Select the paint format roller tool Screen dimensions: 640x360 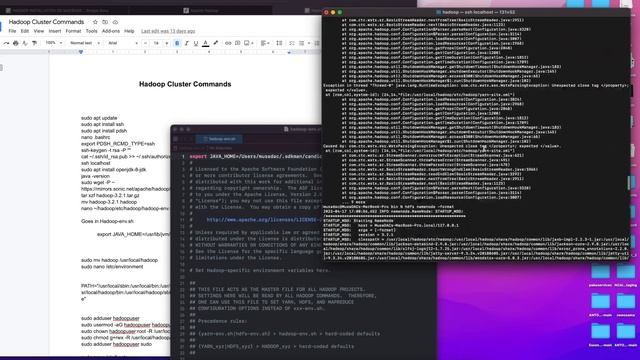click(34, 43)
